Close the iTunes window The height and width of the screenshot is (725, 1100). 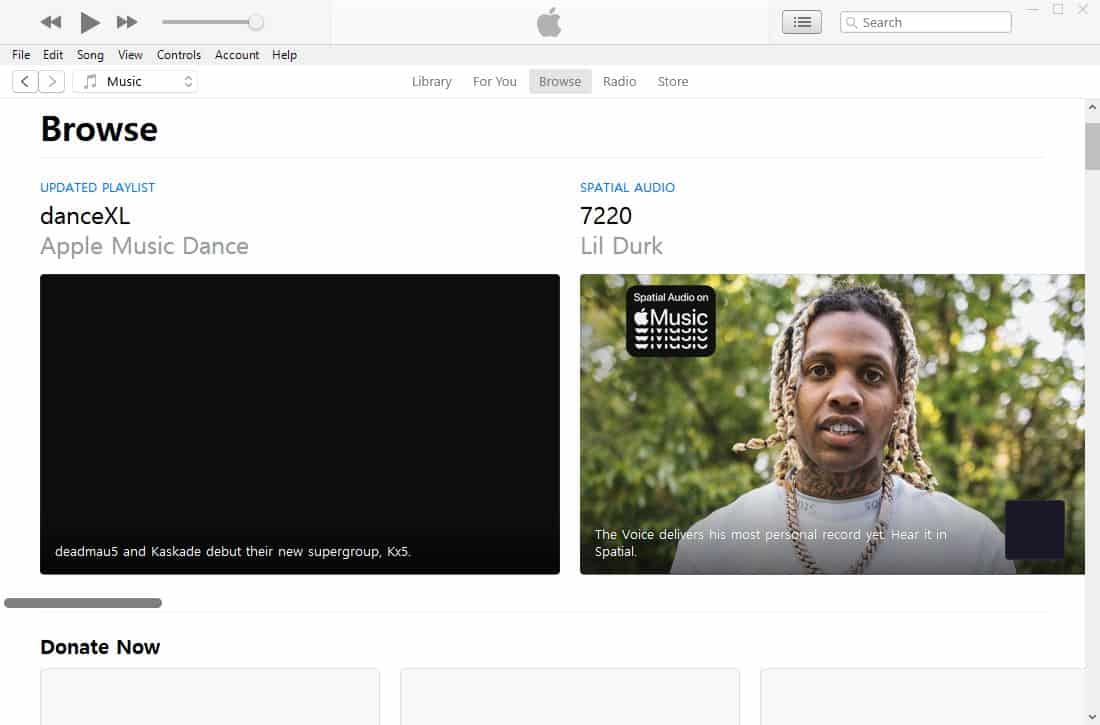click(x=1082, y=10)
